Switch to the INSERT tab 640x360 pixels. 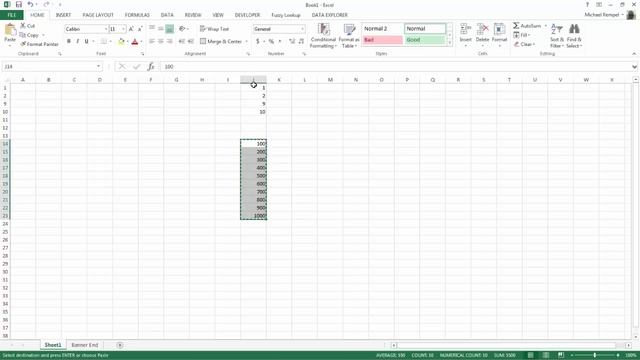point(63,15)
